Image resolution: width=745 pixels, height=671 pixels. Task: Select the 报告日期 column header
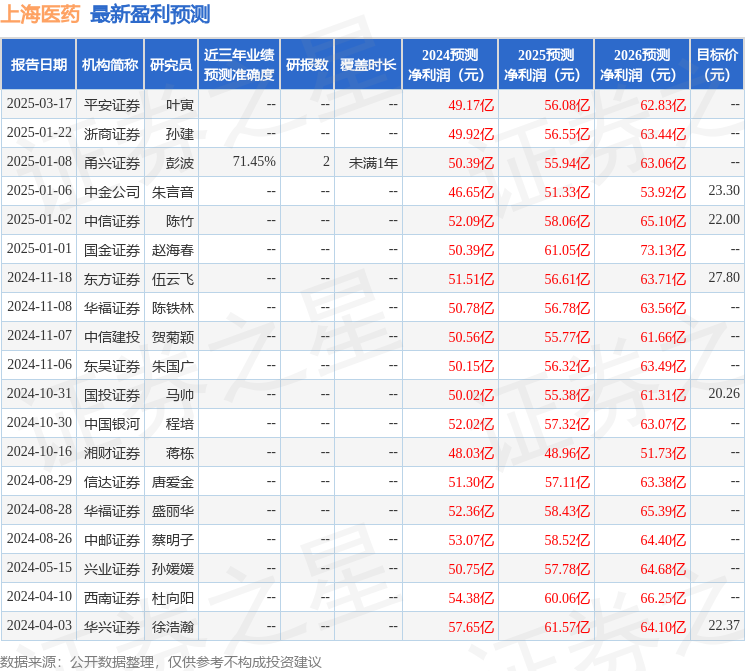pos(38,65)
